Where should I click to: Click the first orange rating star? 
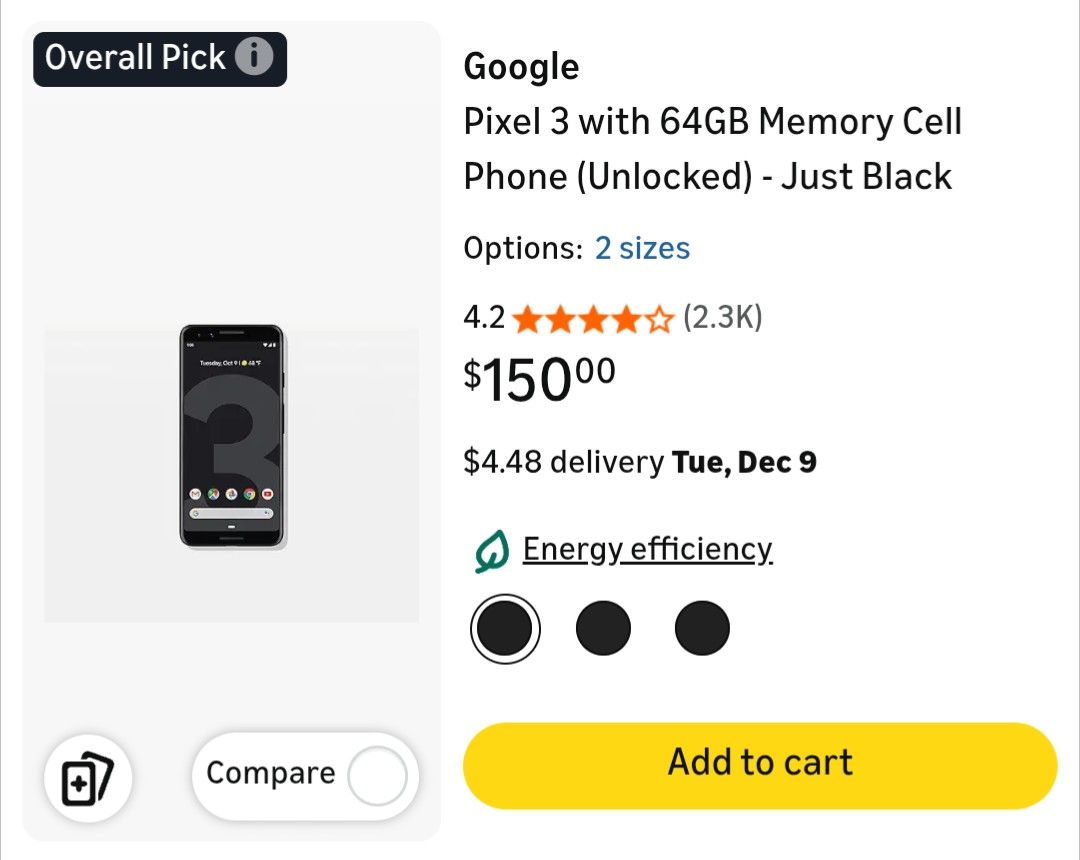528,318
